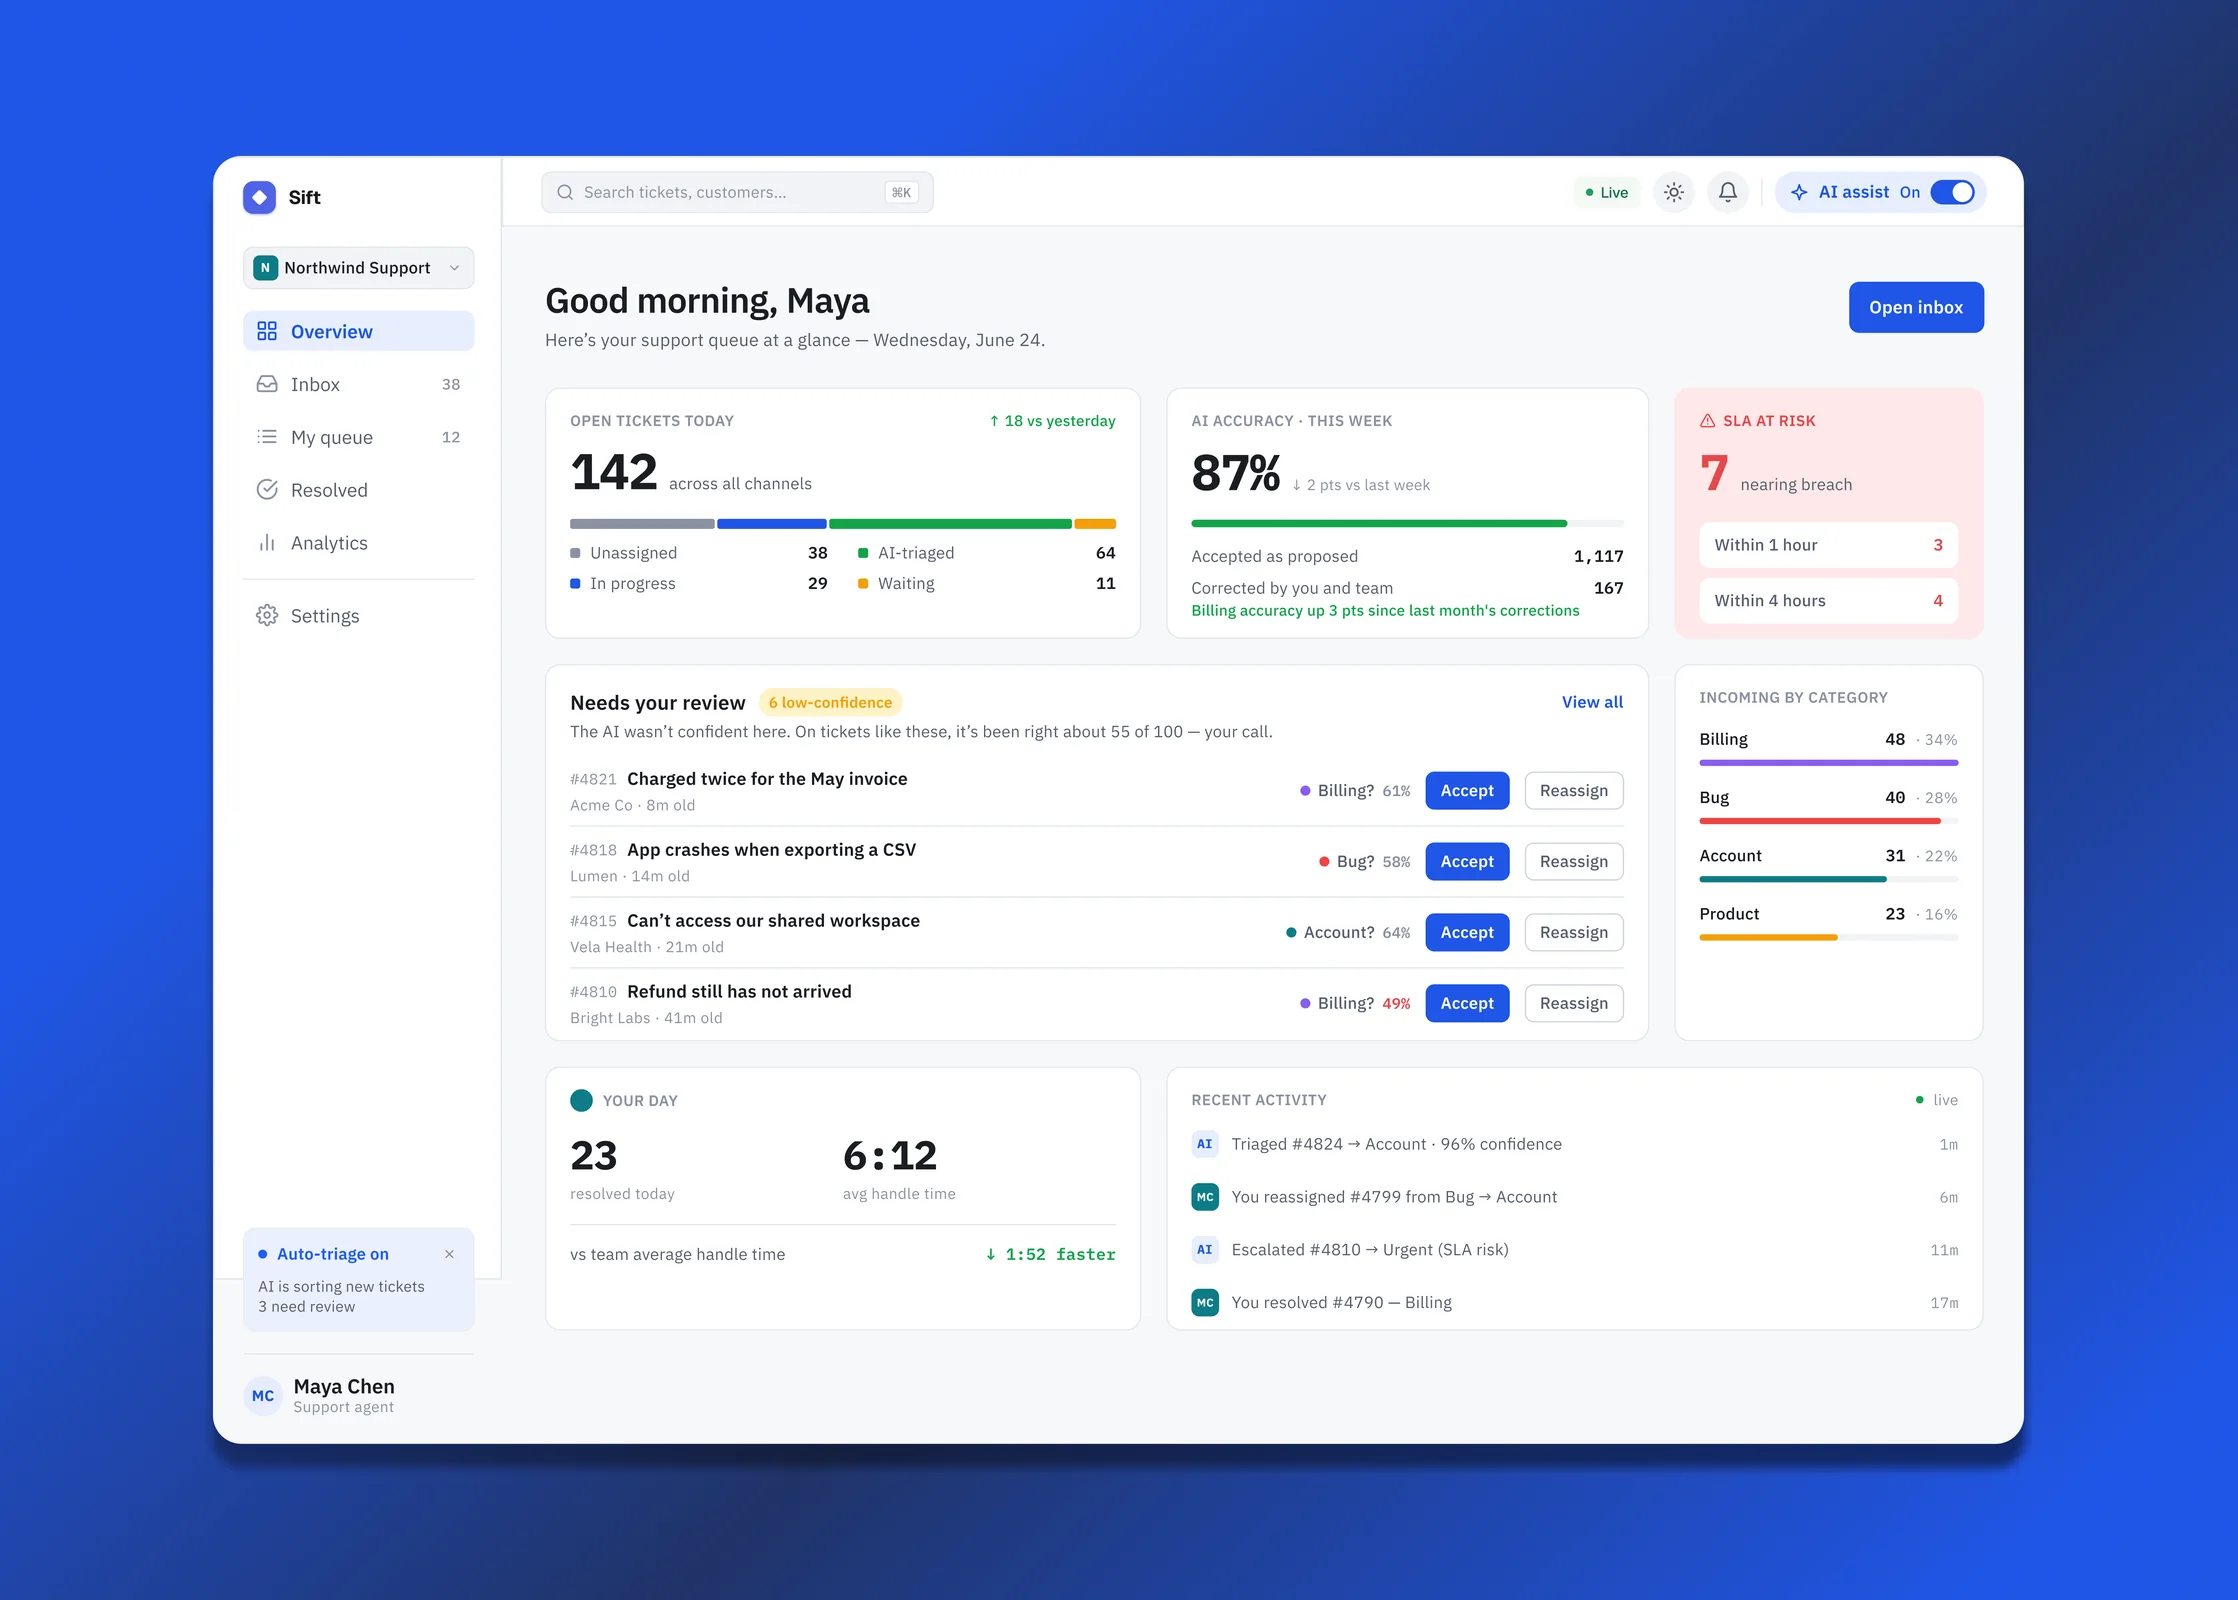Accept Billing category for ticket #4821

1467,790
